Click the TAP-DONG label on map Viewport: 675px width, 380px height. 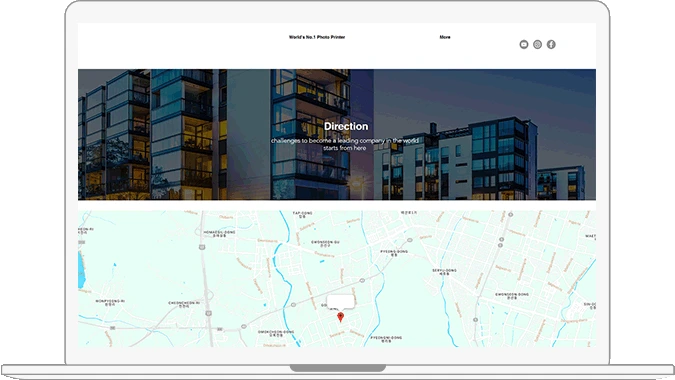(x=302, y=214)
